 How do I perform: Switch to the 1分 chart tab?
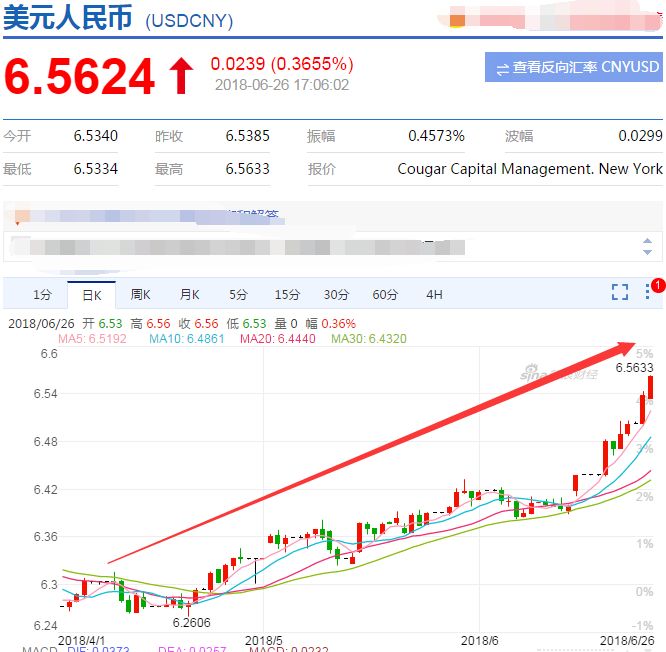(x=42, y=294)
